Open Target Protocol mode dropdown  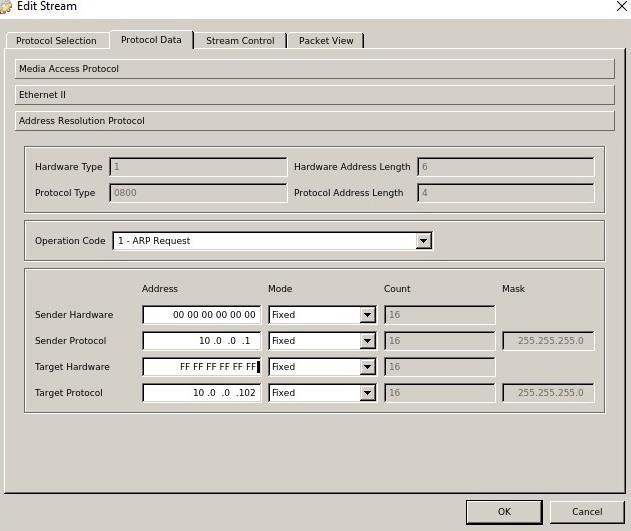[367, 393]
